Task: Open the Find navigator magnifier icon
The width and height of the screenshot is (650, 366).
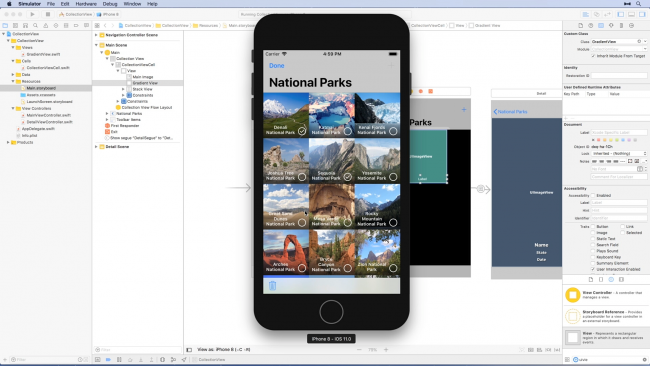Action: click(x=36, y=26)
